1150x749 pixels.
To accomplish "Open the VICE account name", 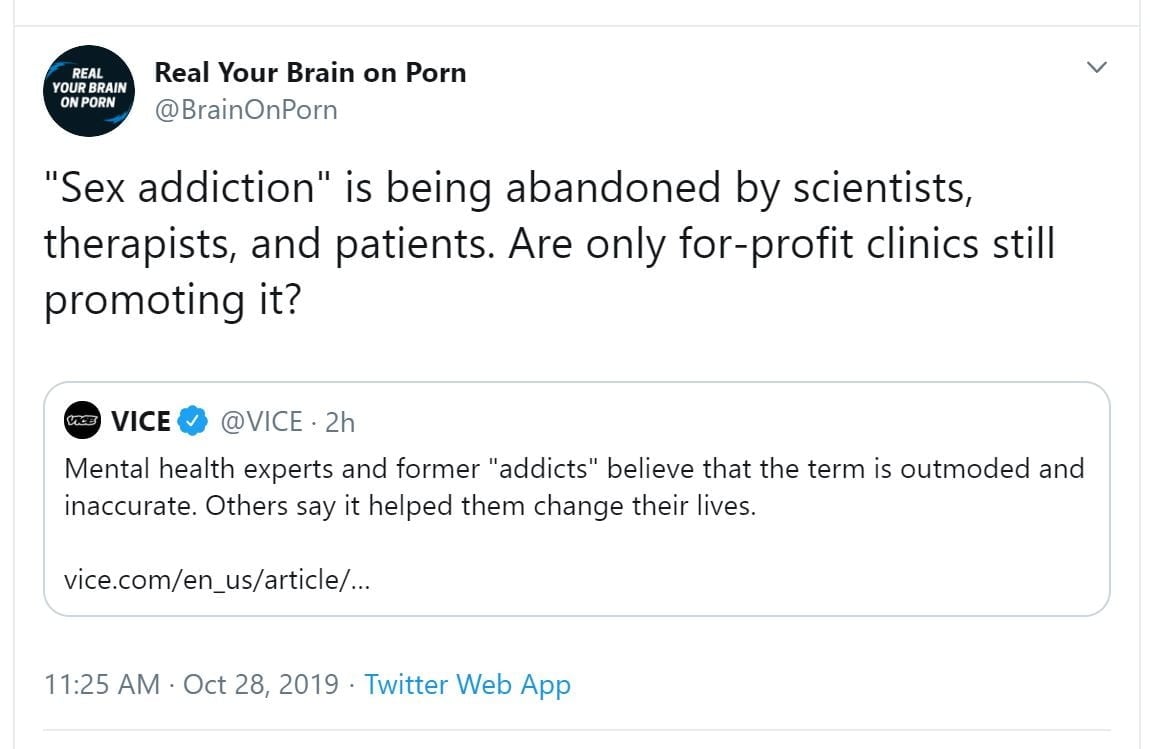I will coord(141,422).
